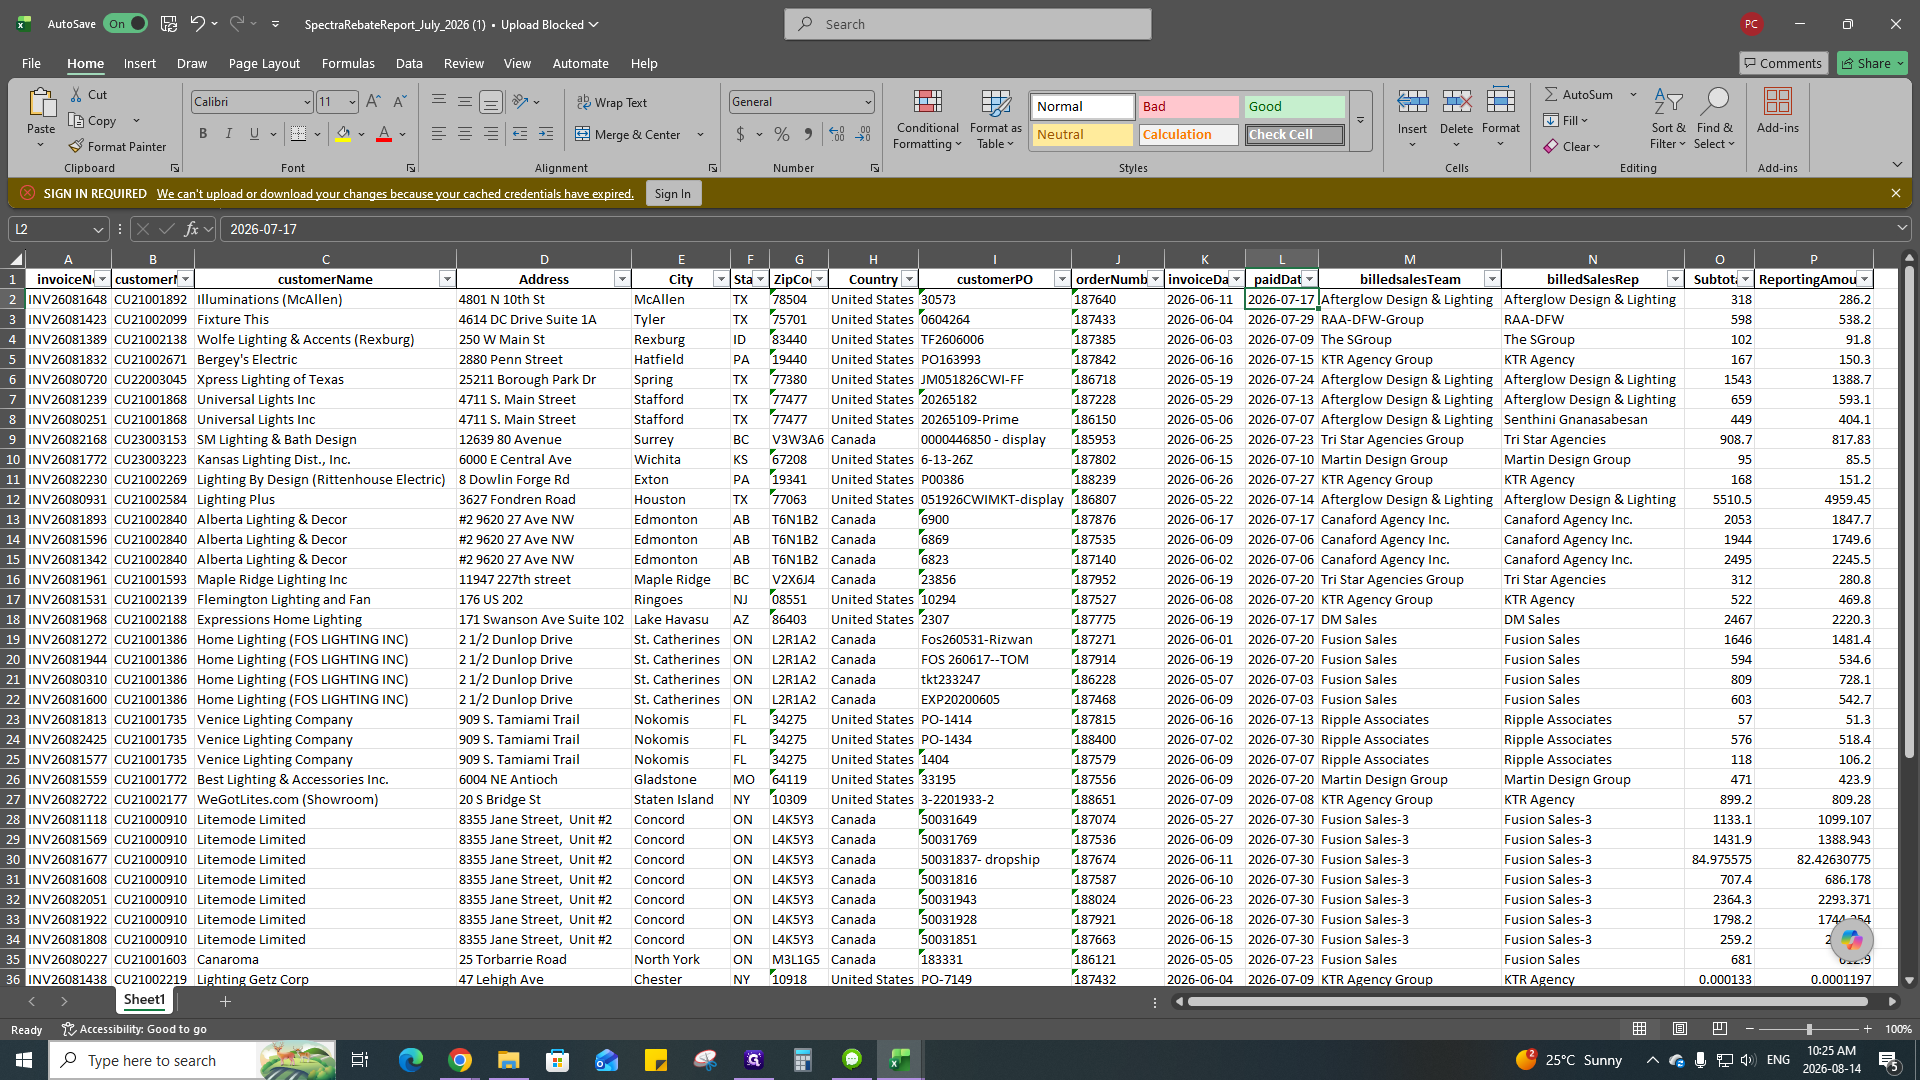Image resolution: width=1920 pixels, height=1080 pixels.
Task: Open Conditional Formatting
Action: point(927,120)
